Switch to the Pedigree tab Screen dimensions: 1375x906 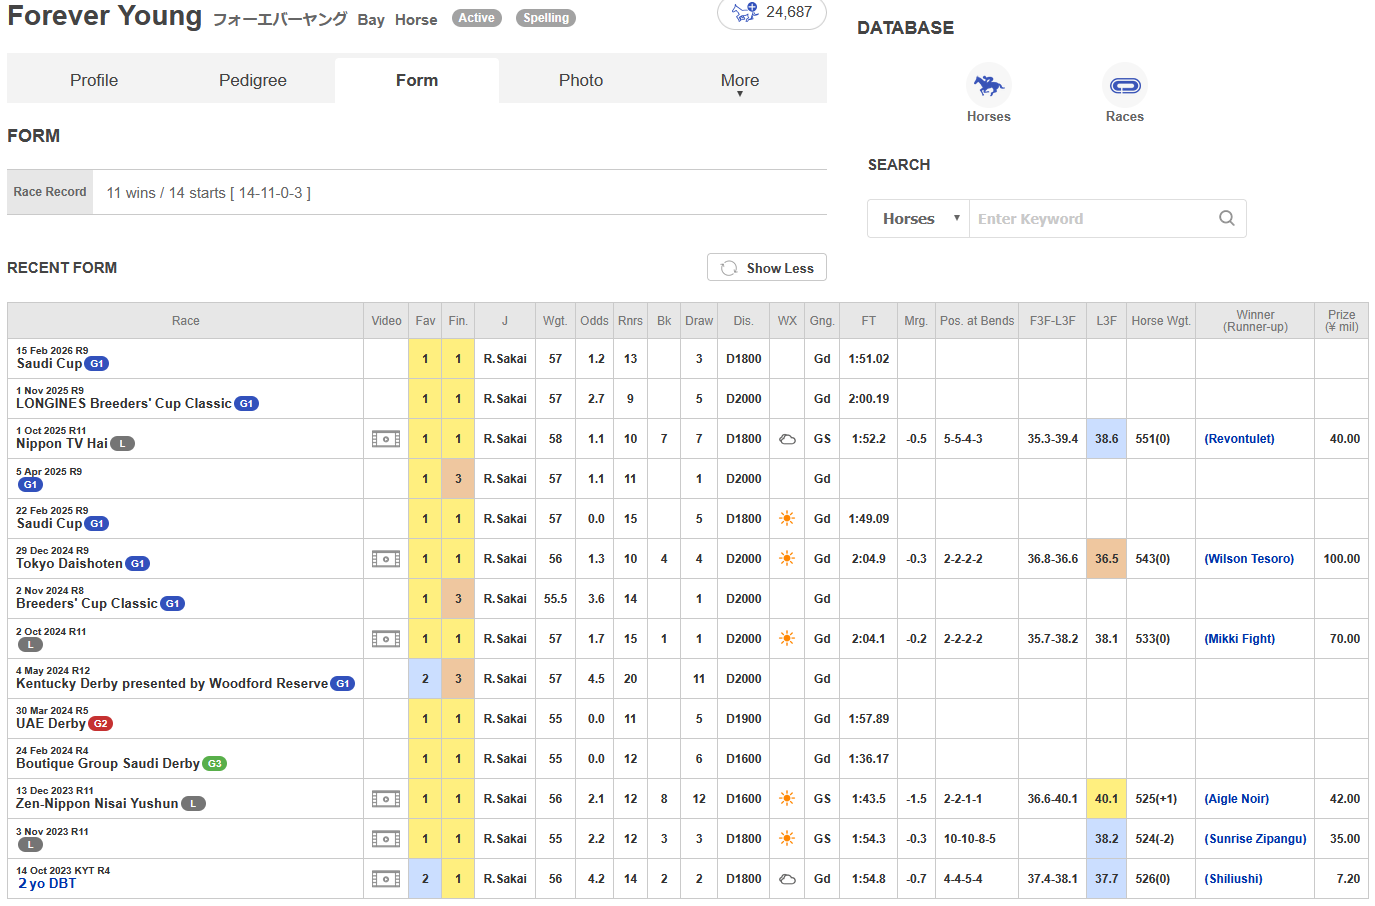click(x=253, y=81)
